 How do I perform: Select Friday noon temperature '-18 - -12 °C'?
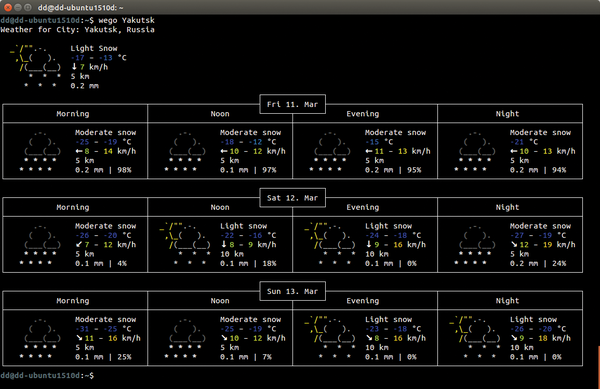pos(248,142)
